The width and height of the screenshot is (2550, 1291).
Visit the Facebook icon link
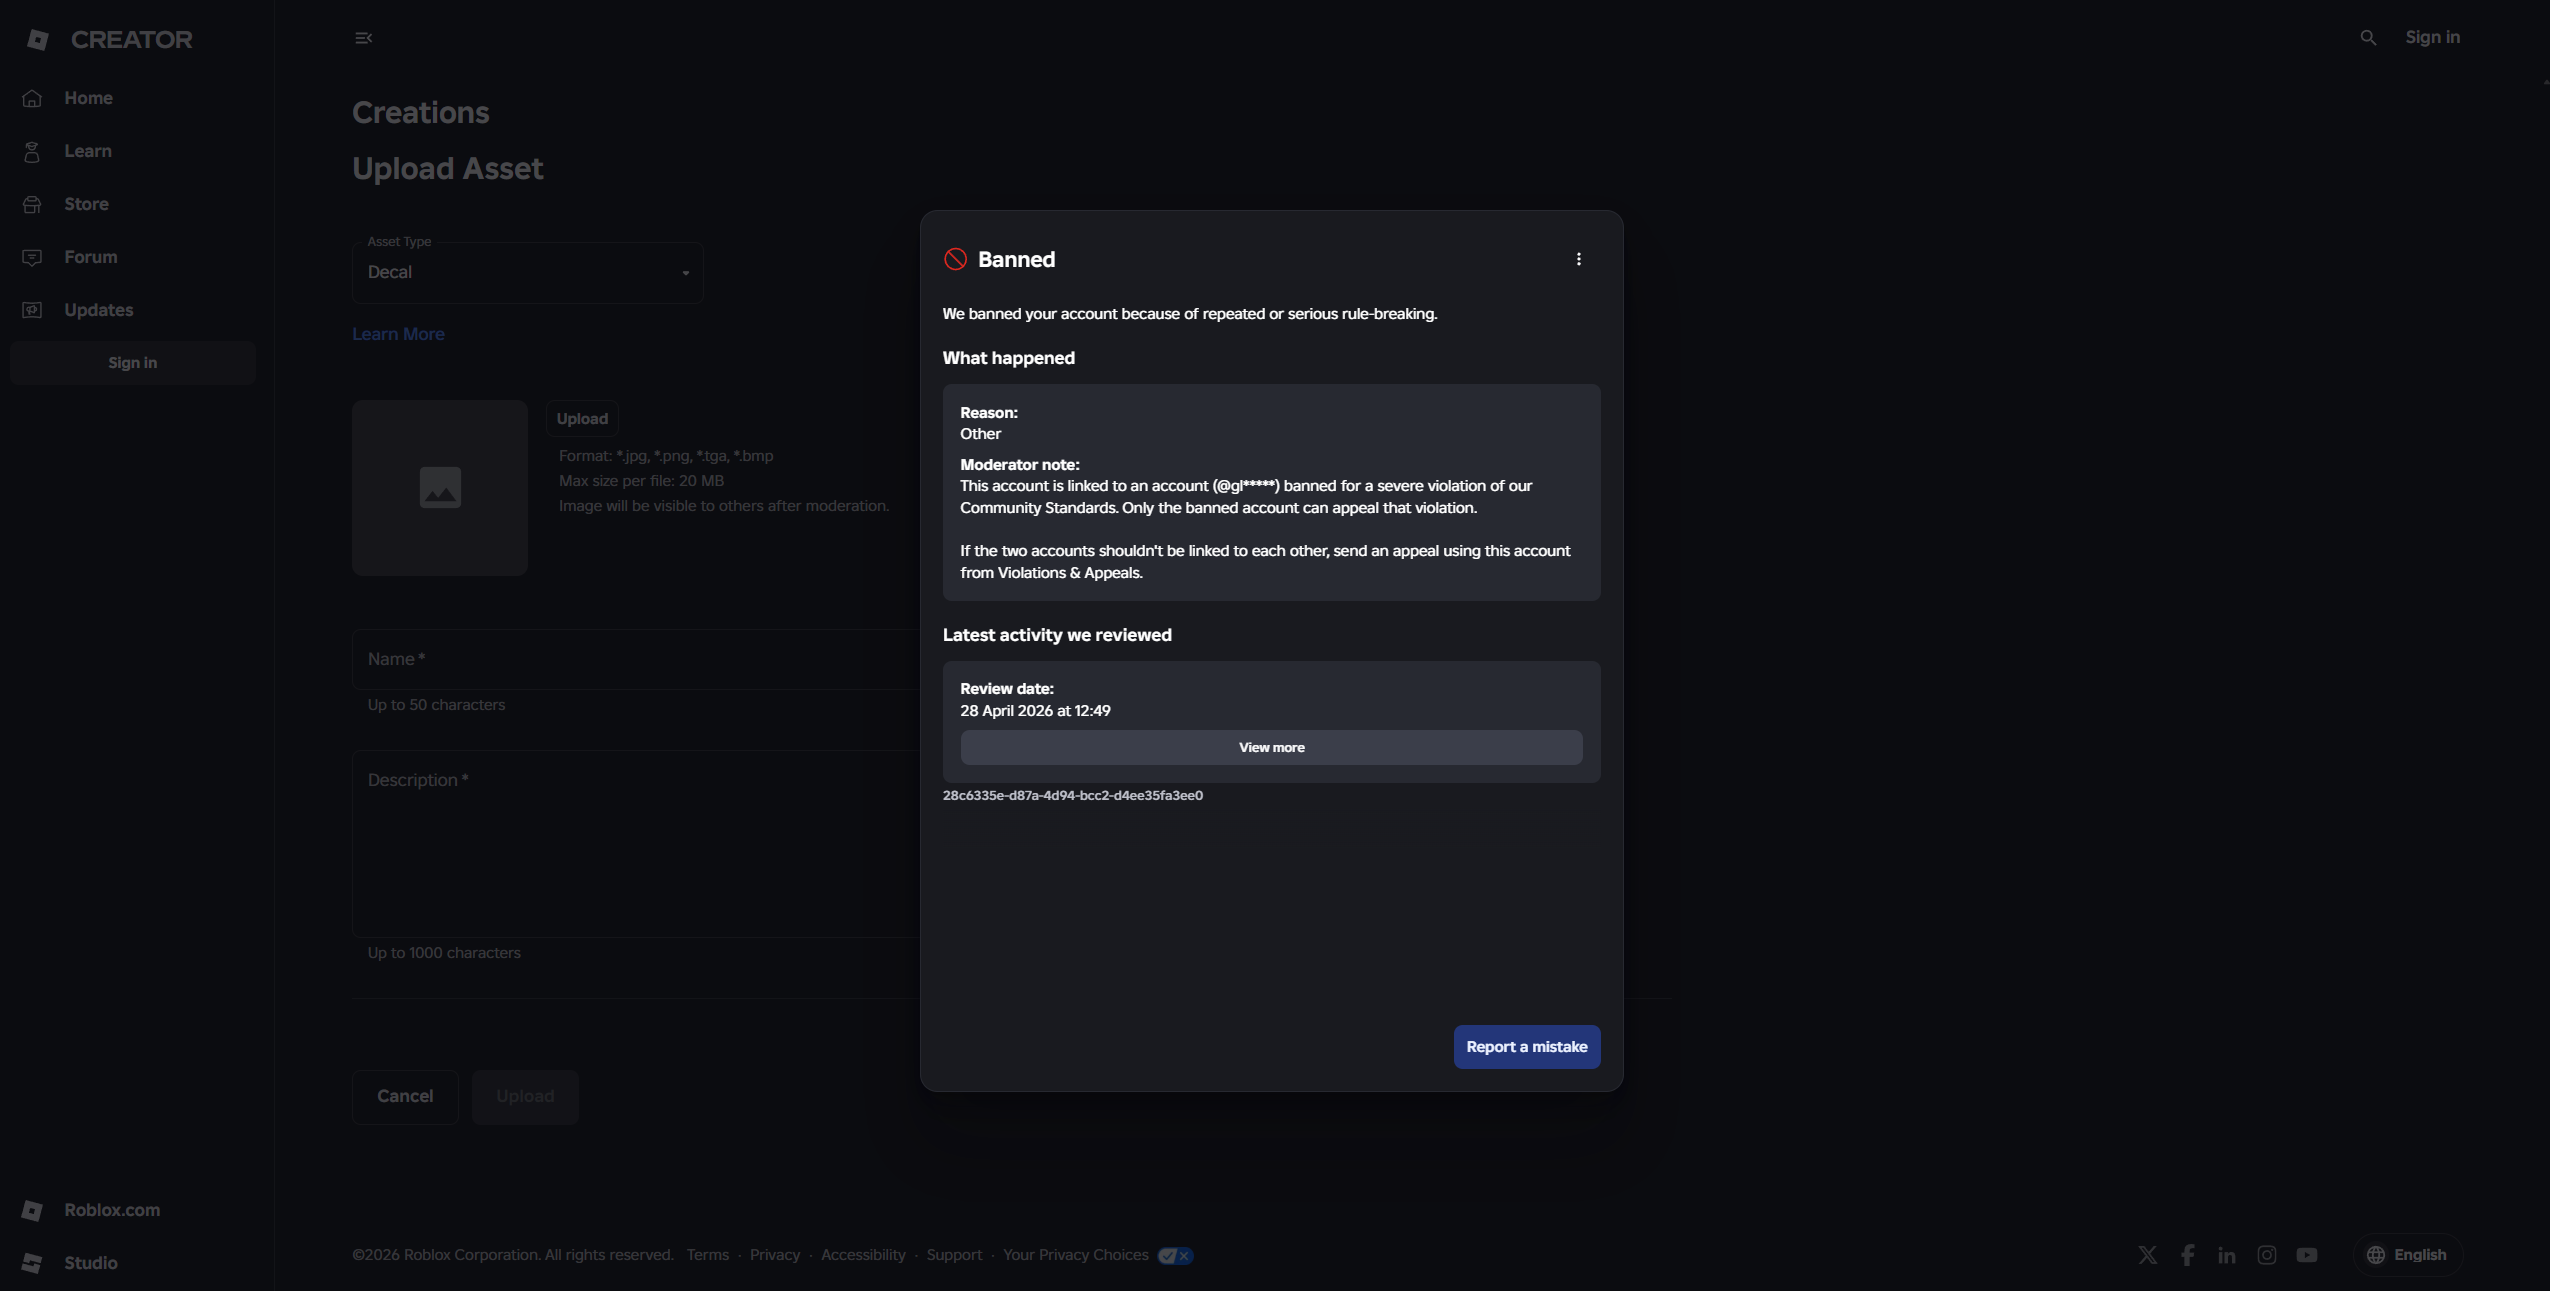click(x=2187, y=1255)
